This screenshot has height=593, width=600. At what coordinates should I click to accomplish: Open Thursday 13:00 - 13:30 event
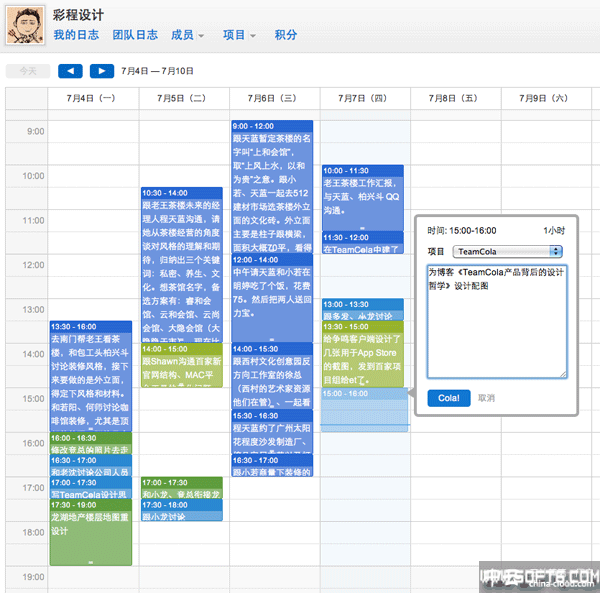(x=363, y=310)
